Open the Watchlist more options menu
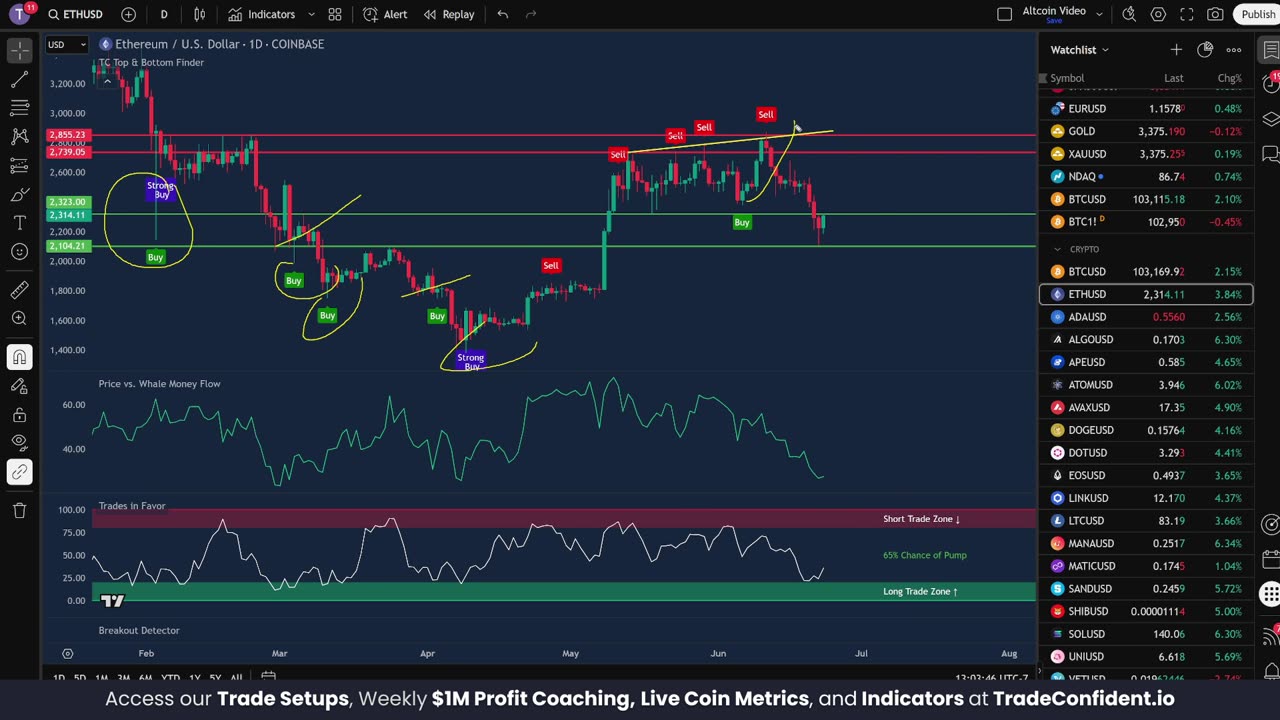This screenshot has width=1280, height=720. pyautogui.click(x=1234, y=50)
